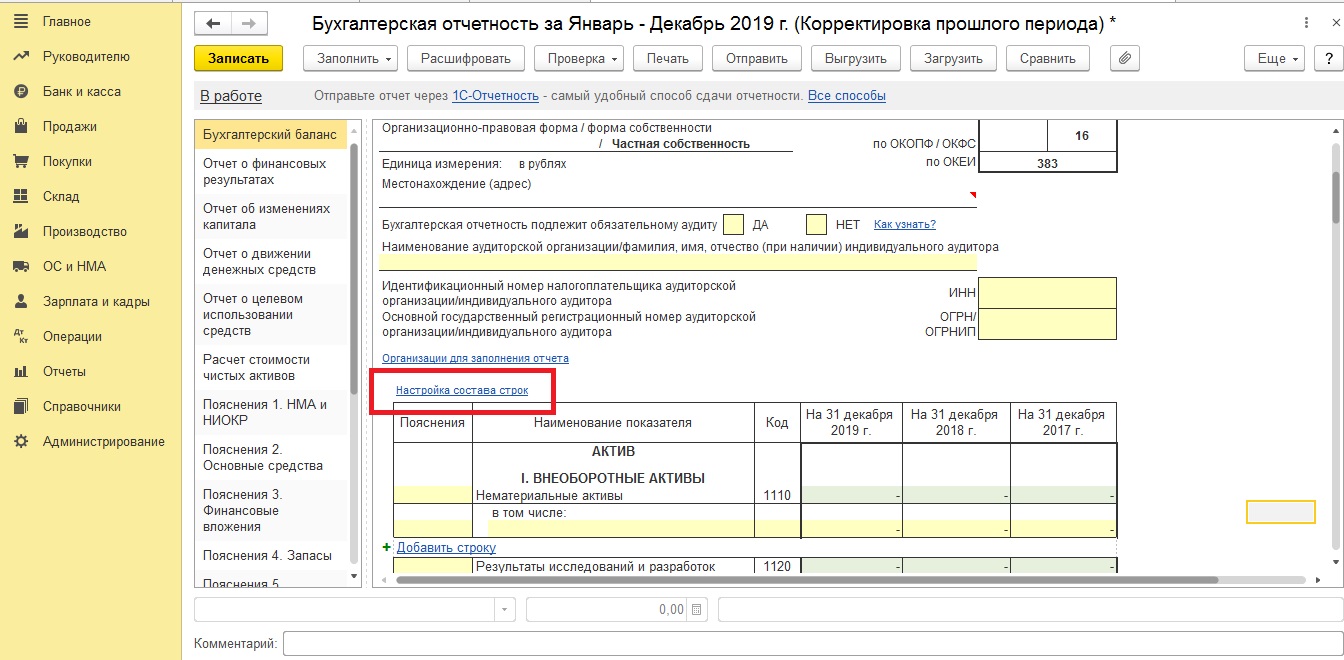Click the Расшифровать button
Viewport: 1344px width, 660px height.
pos(466,58)
